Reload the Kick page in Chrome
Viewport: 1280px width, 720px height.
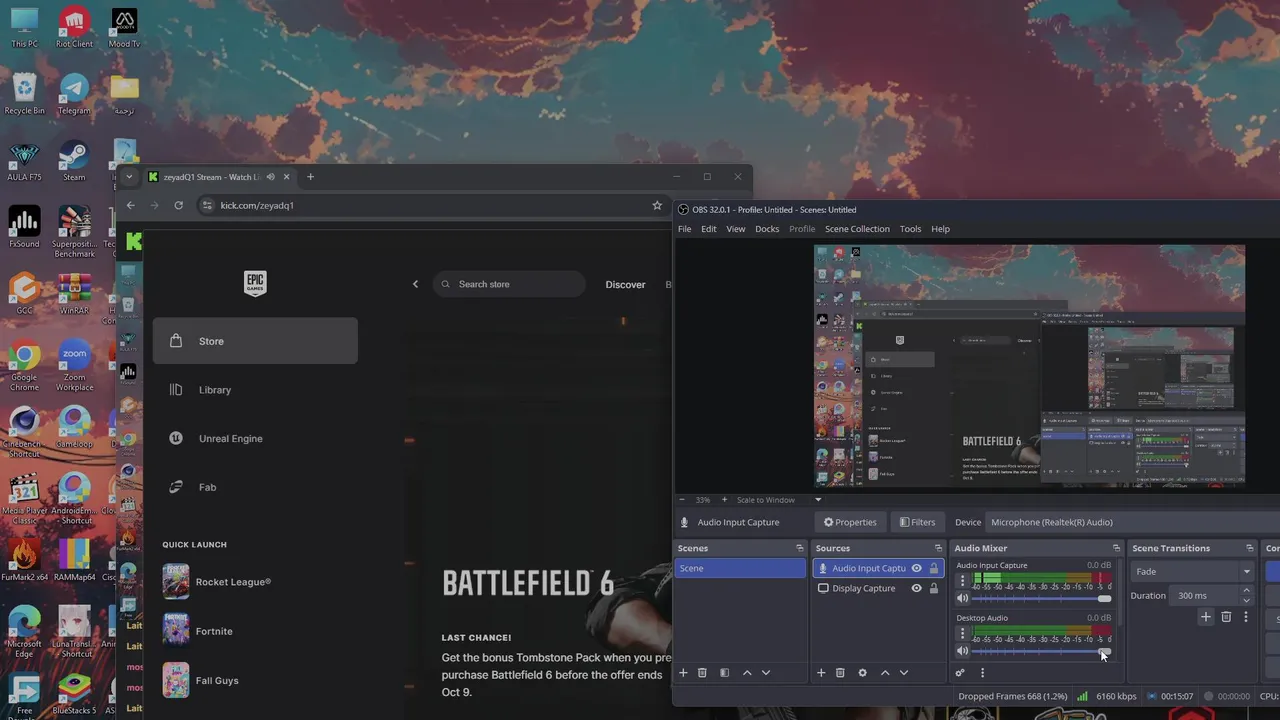(x=178, y=205)
